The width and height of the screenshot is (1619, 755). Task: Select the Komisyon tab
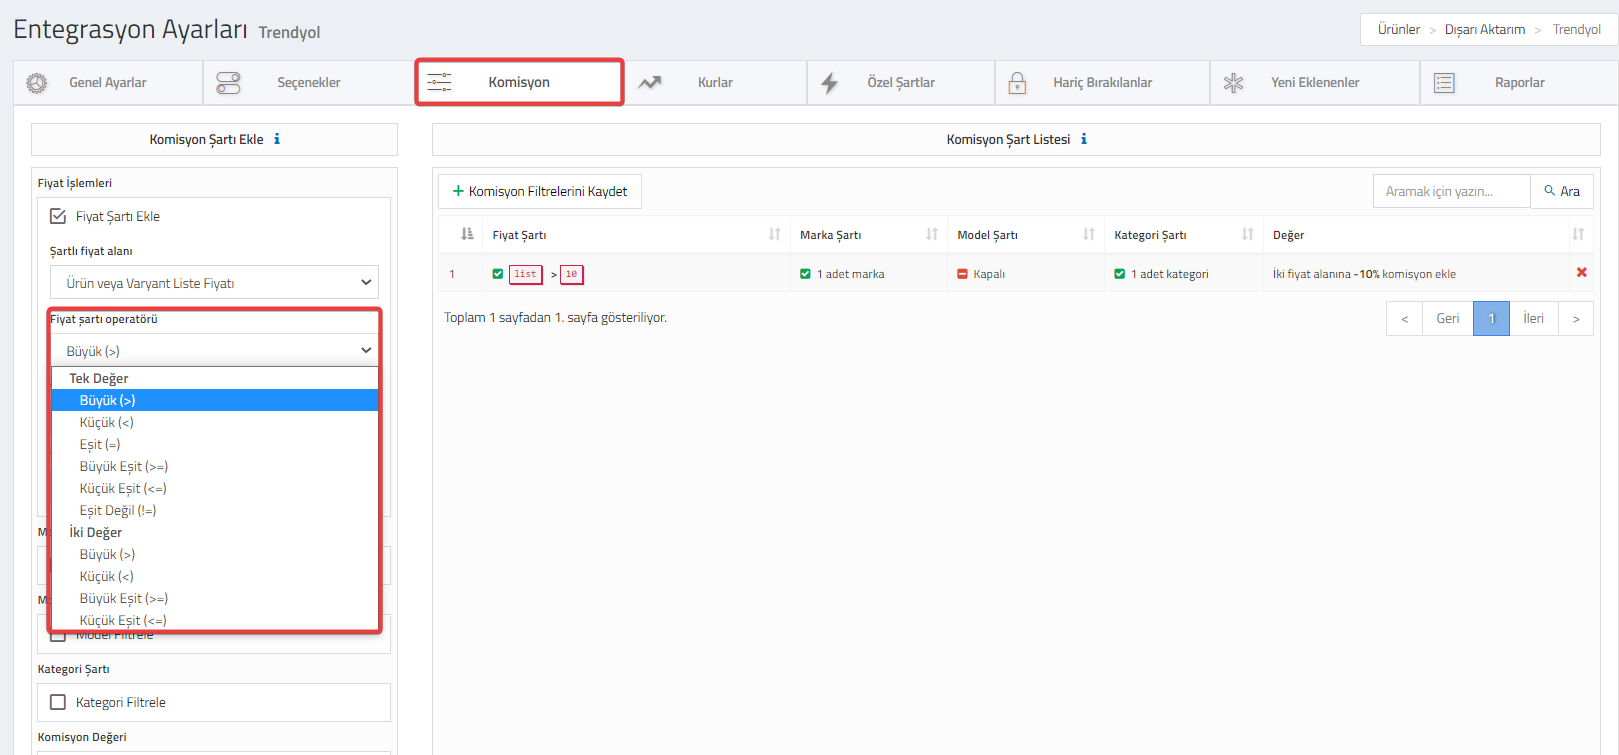519,82
